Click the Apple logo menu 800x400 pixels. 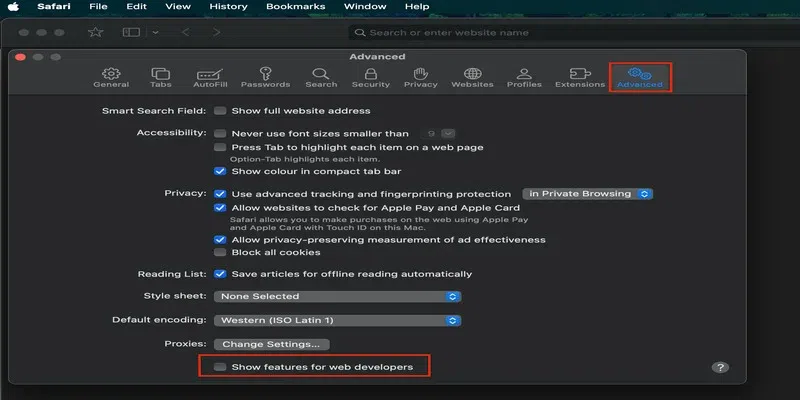[13, 7]
